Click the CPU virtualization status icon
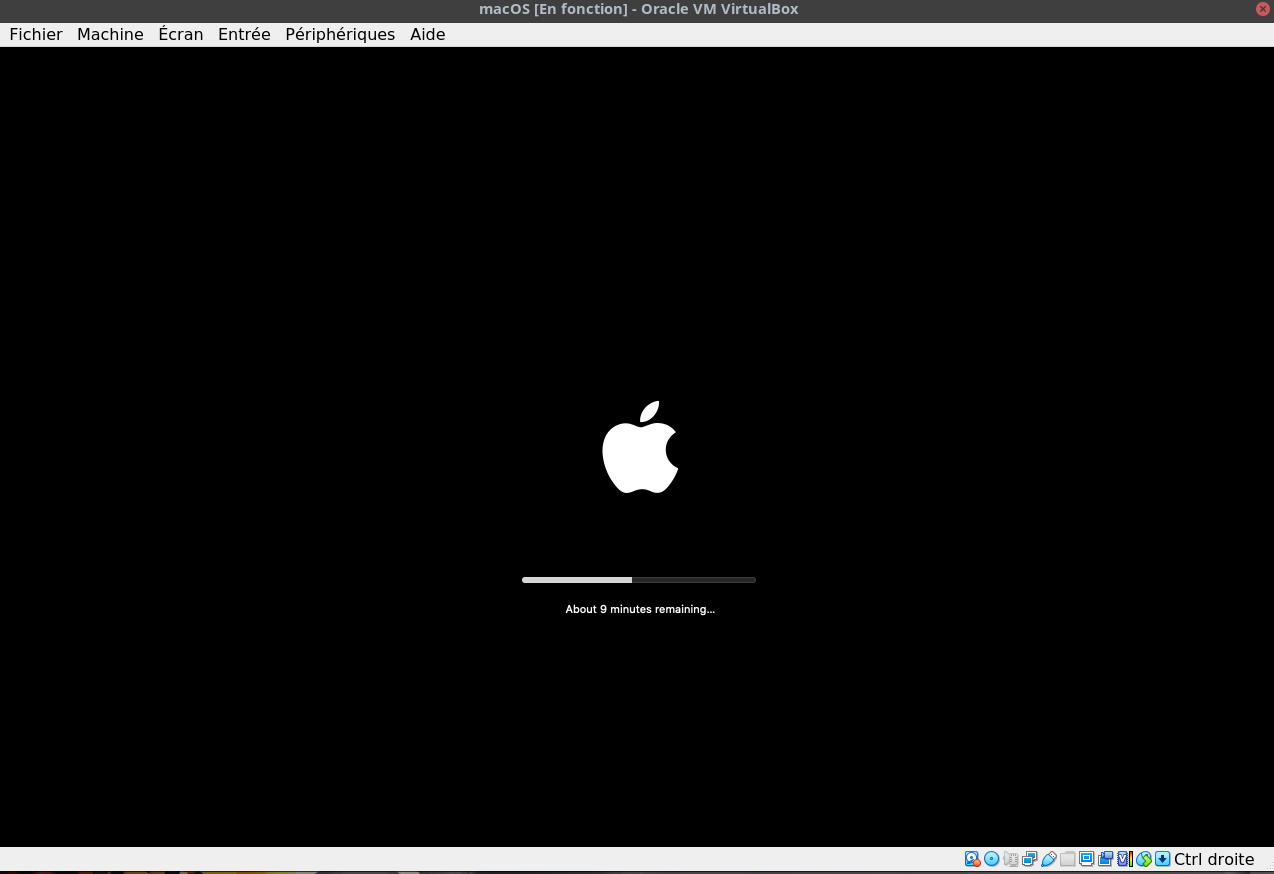This screenshot has height=874, width=1274. click(x=1124, y=859)
